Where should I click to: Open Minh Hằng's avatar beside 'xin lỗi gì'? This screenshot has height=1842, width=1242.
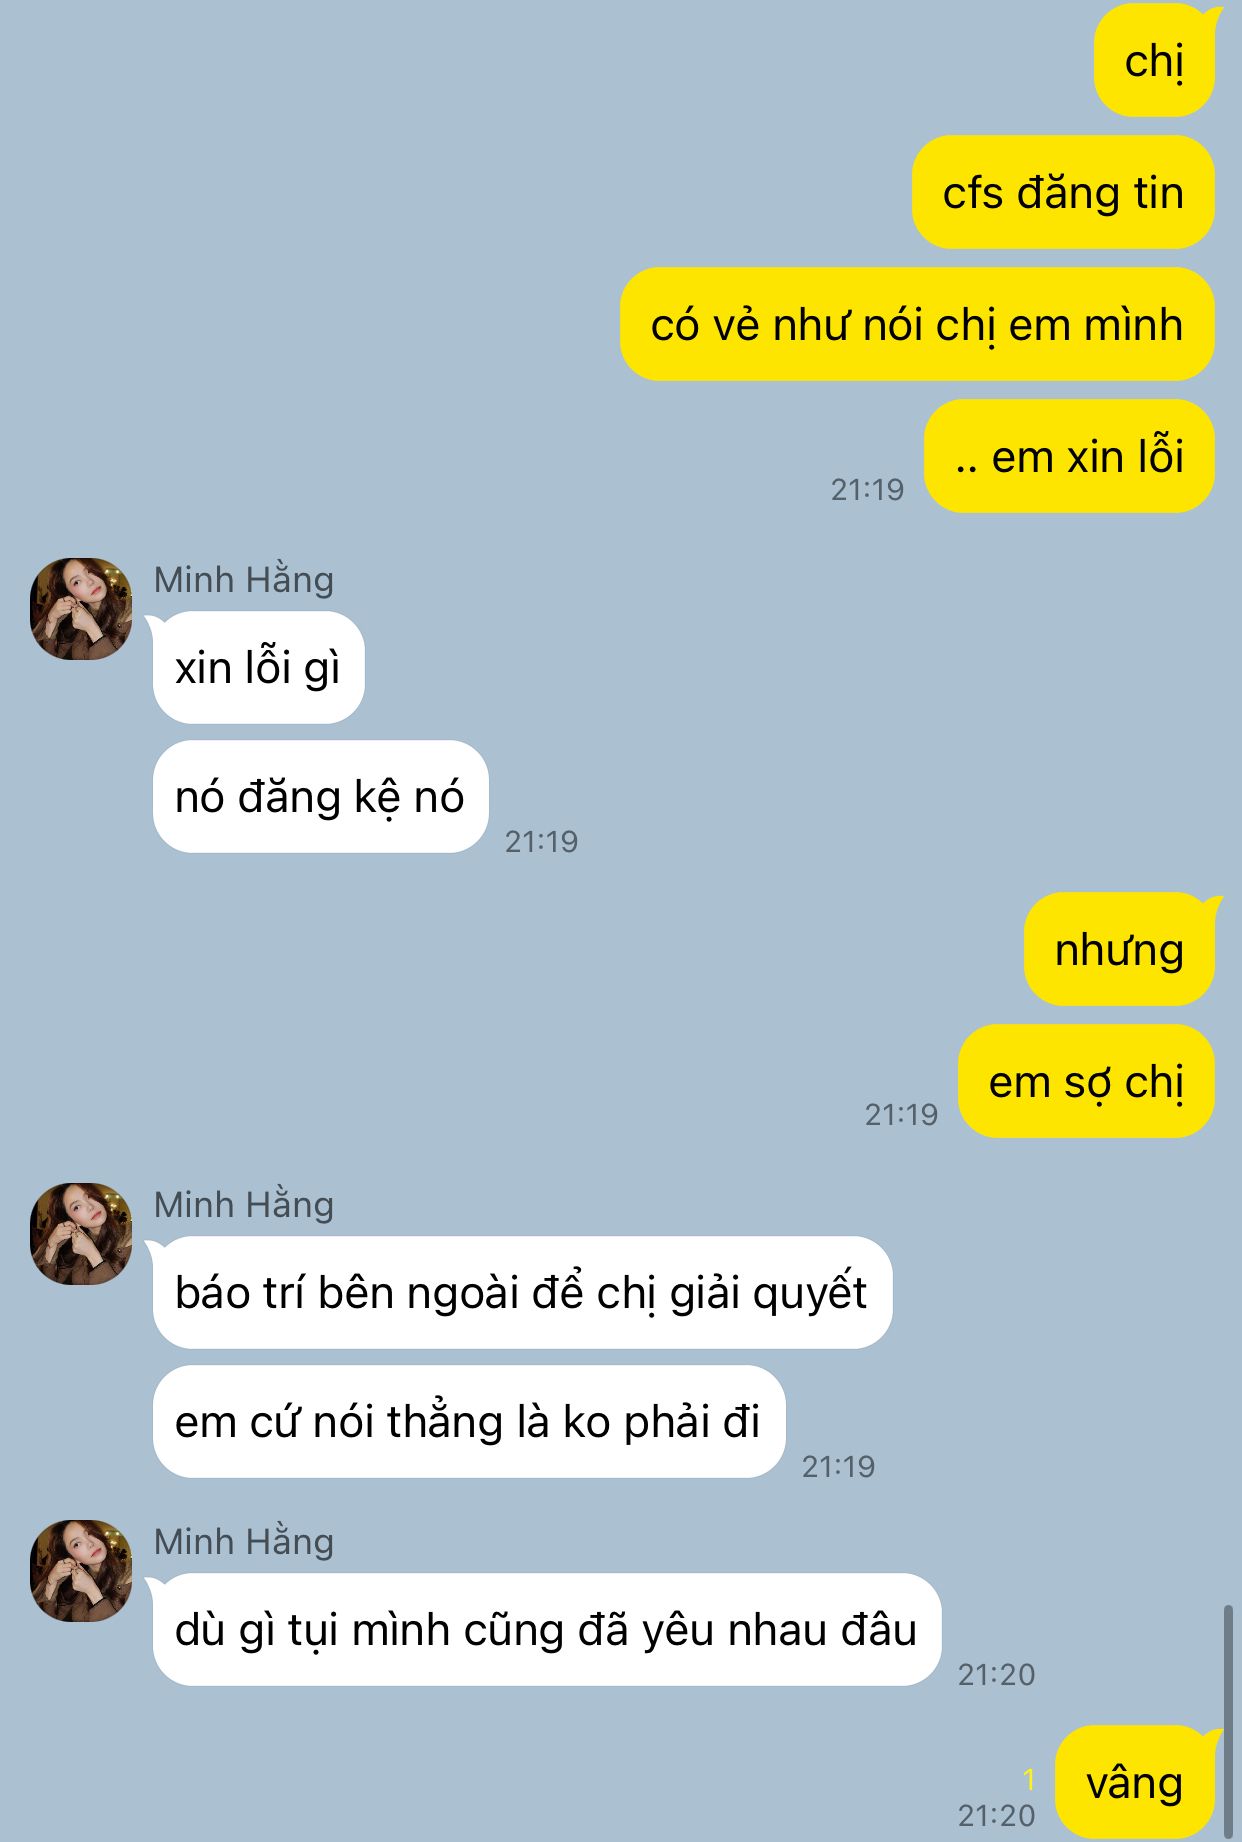(x=81, y=608)
